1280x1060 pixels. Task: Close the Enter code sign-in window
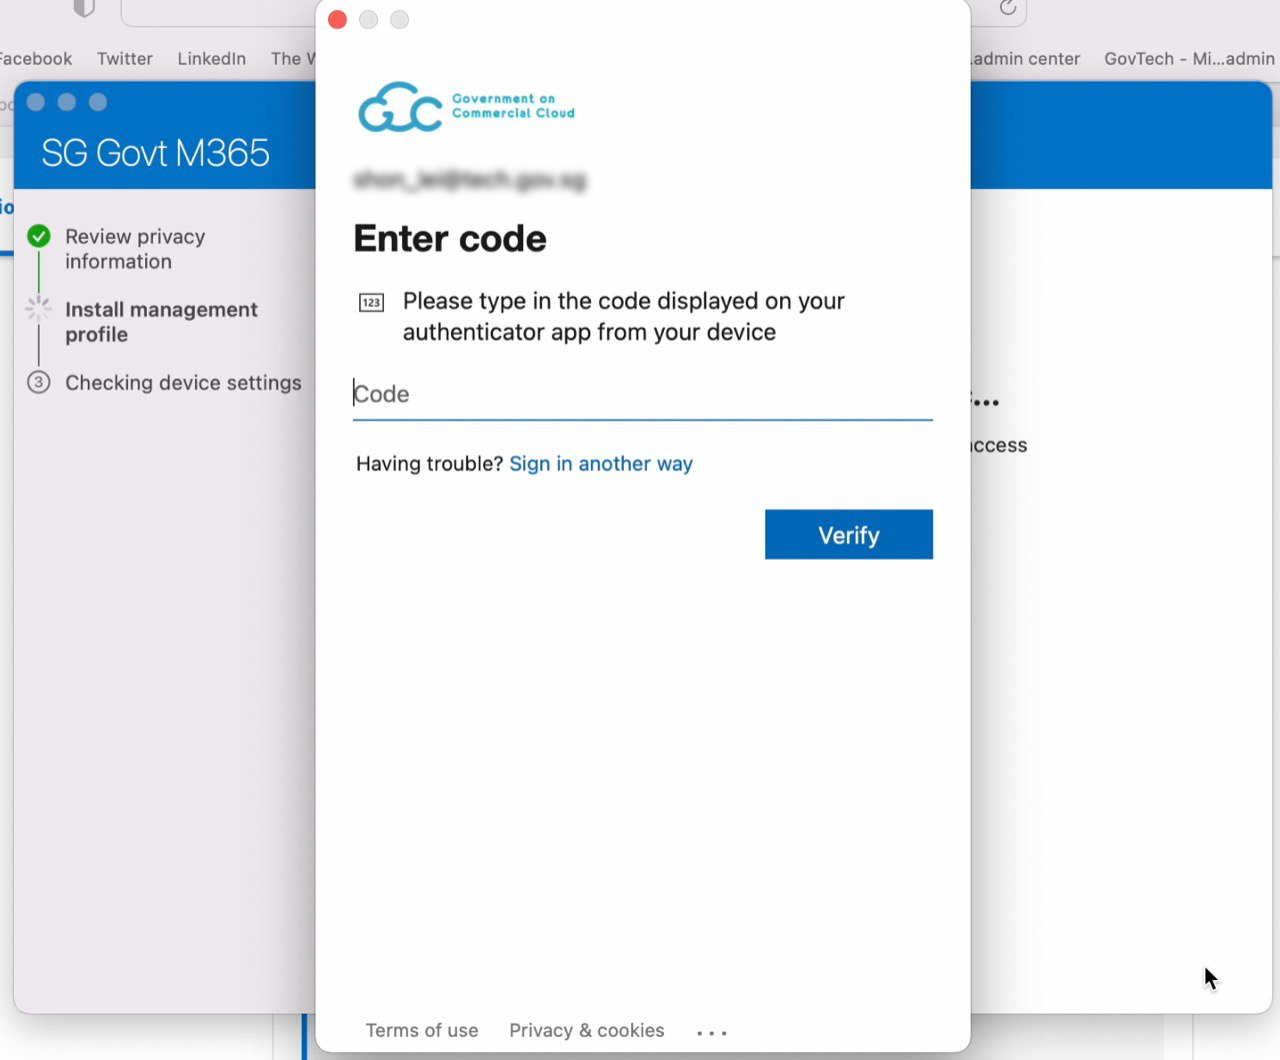click(x=337, y=20)
